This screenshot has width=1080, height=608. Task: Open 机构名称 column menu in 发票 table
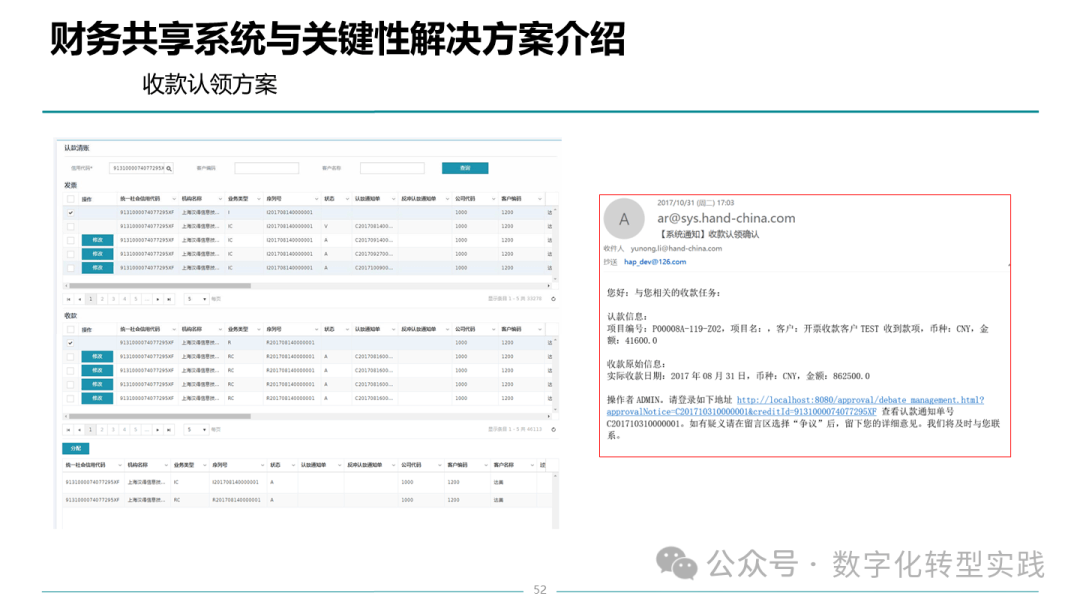point(220,199)
